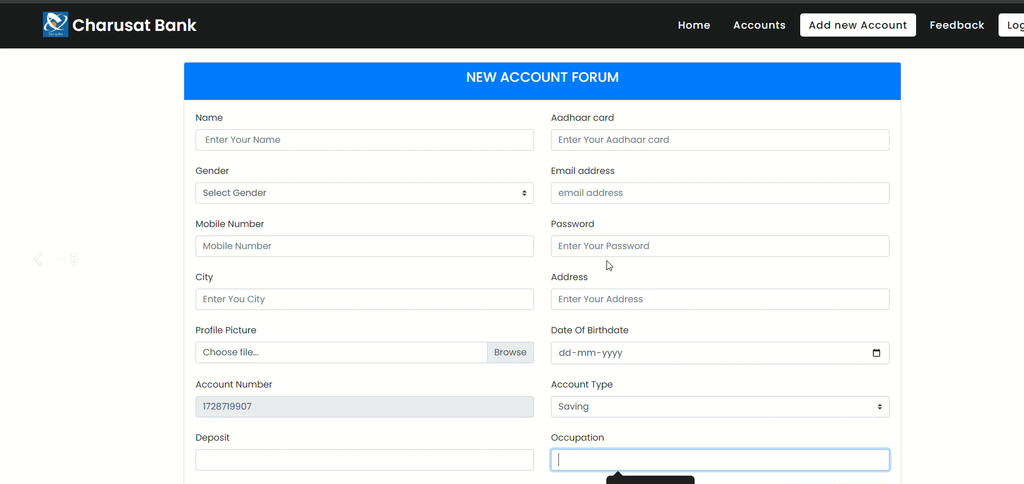
Task: Focus the Deposit input field
Action: (x=364, y=460)
